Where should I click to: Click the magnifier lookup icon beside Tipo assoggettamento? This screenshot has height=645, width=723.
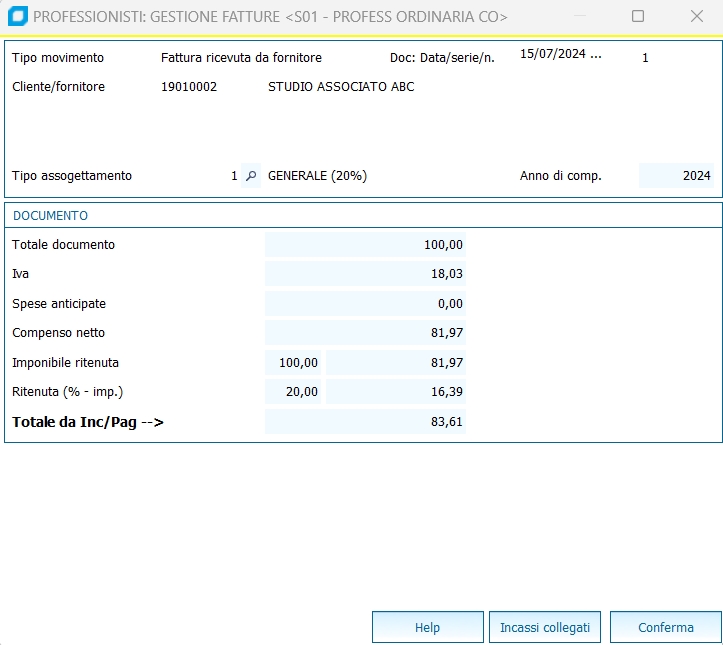point(251,176)
